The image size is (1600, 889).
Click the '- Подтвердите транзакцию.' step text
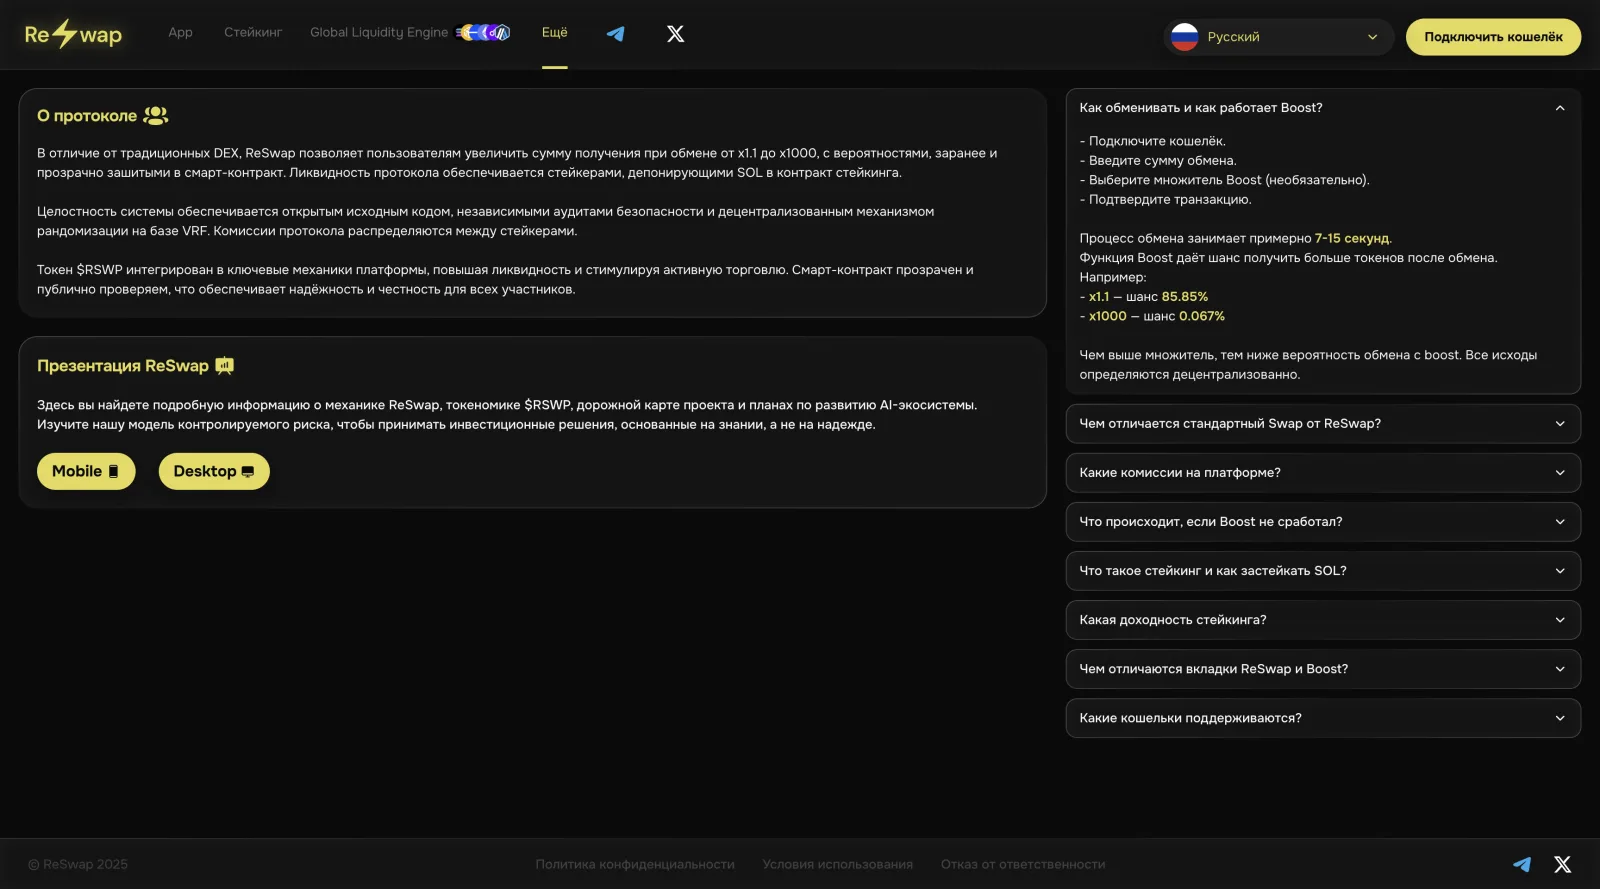[1165, 199]
